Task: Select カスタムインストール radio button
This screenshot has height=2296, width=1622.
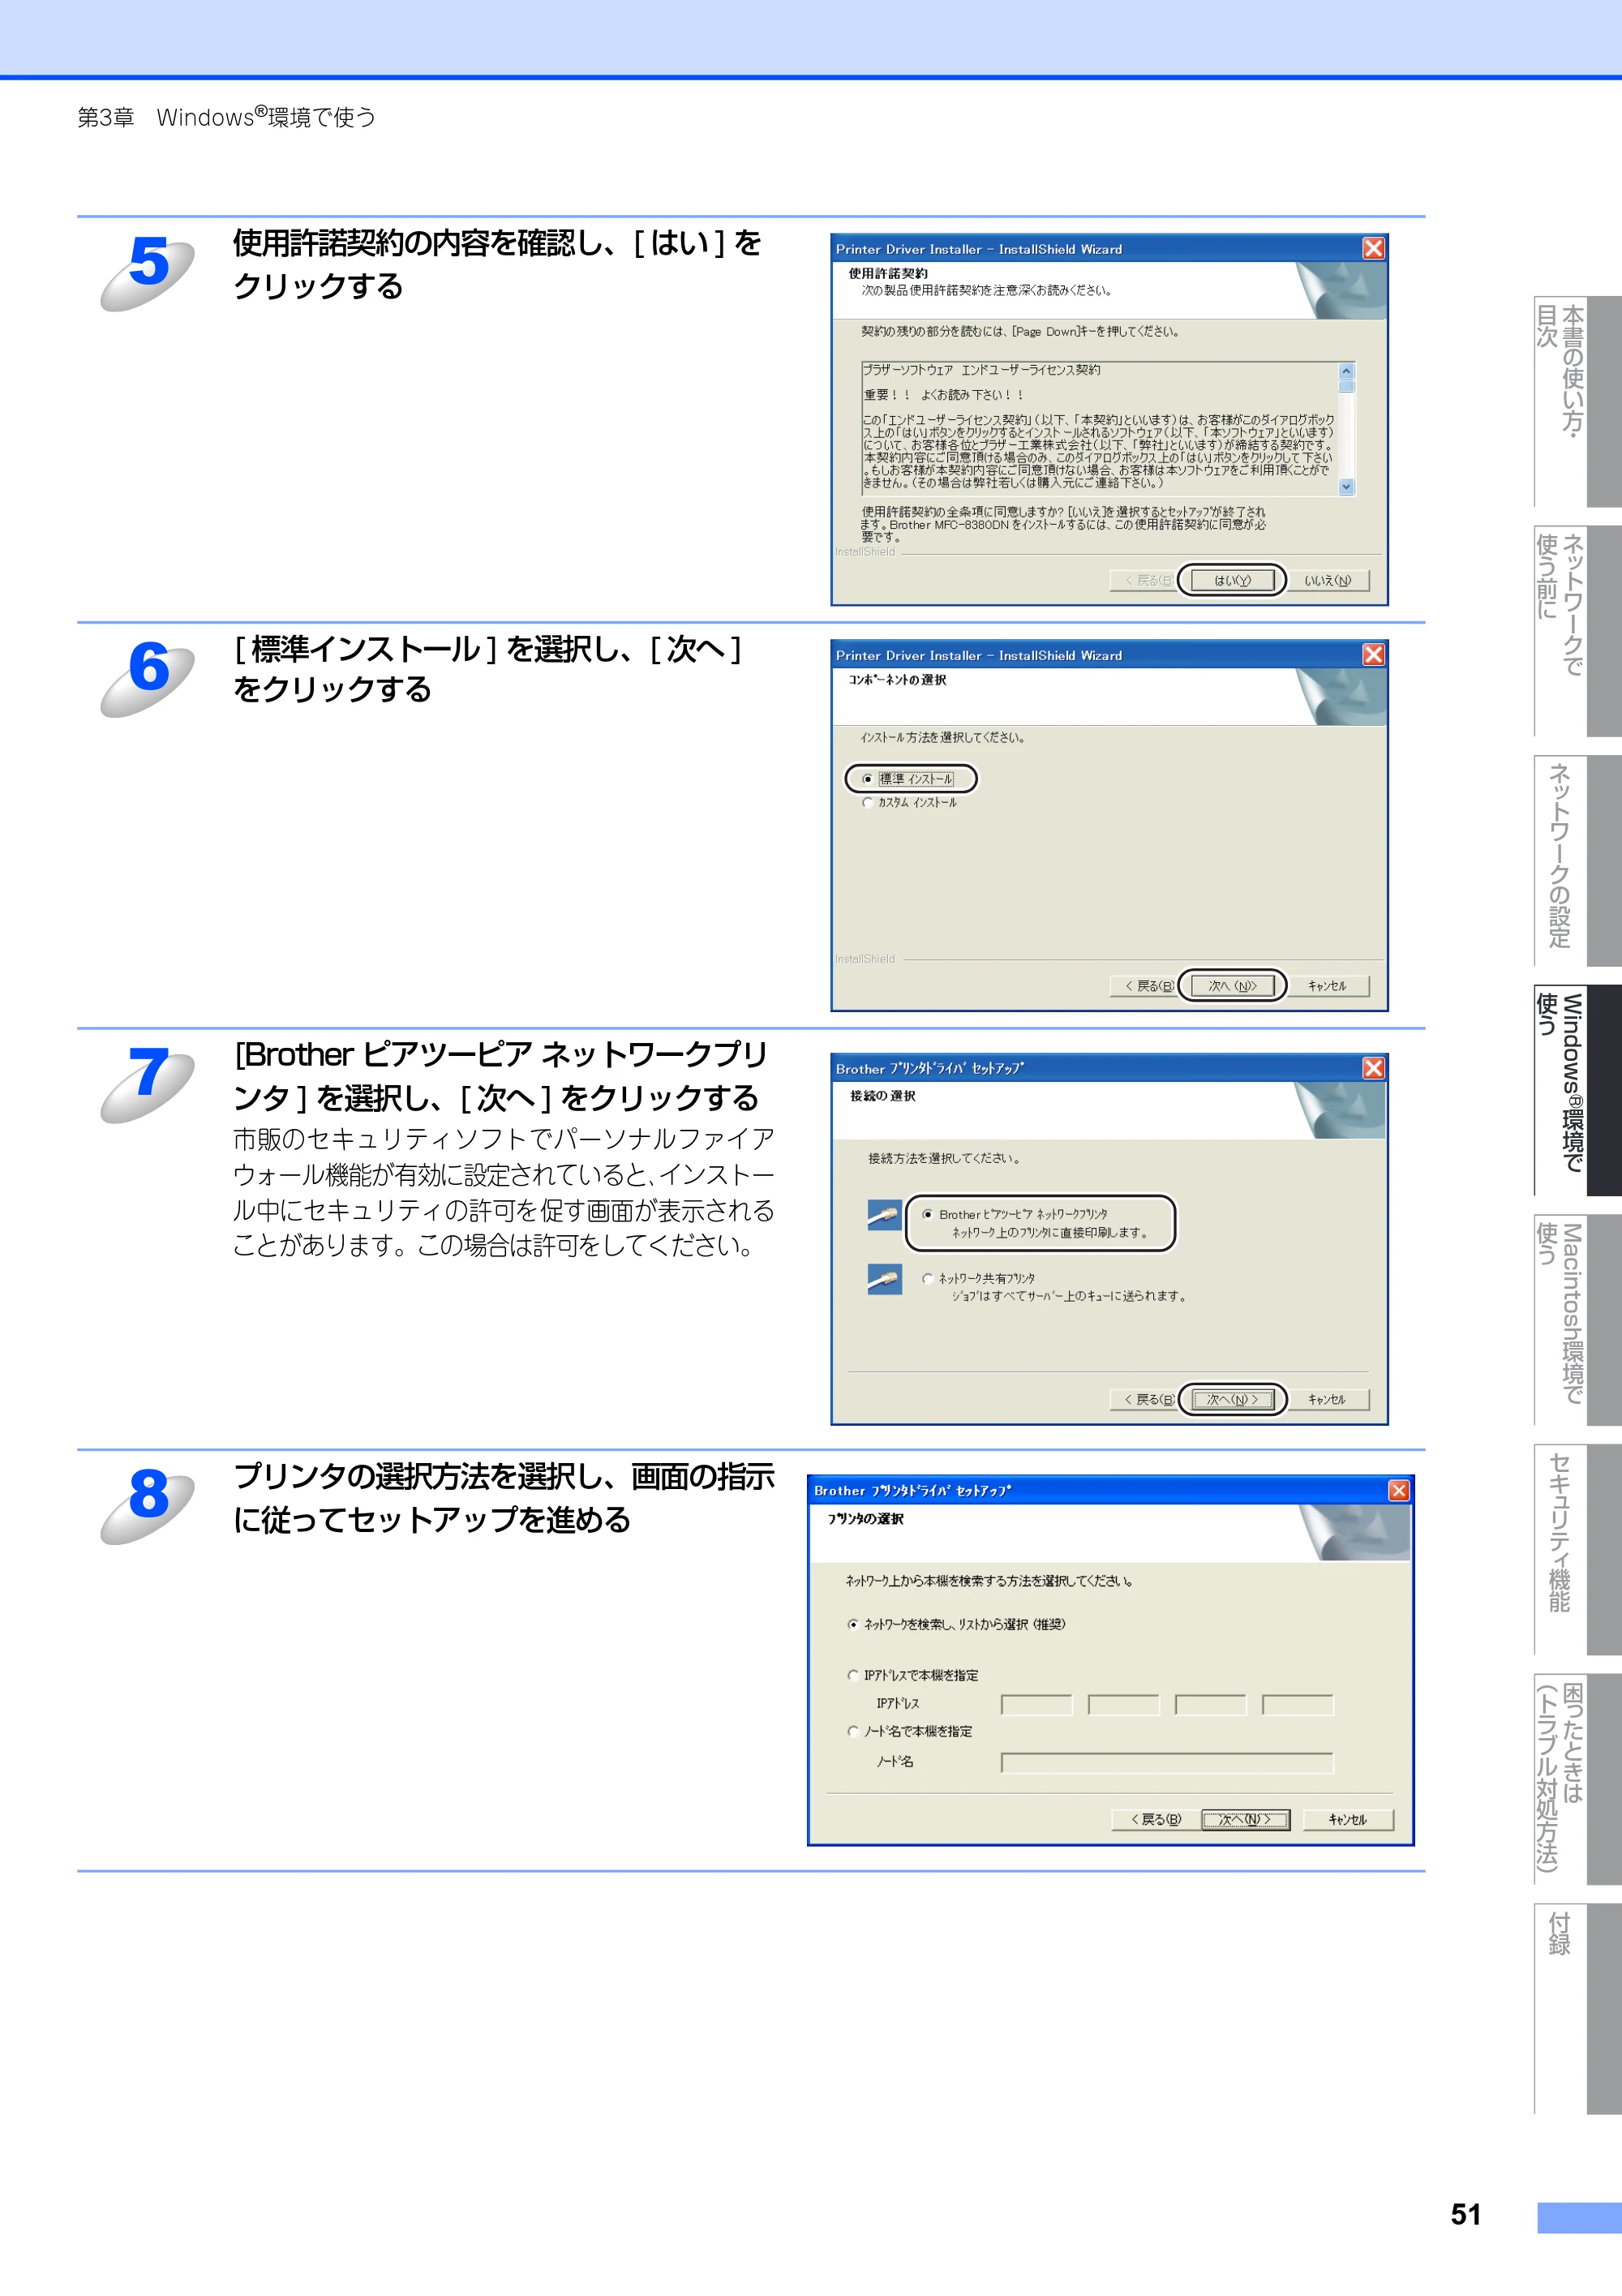Action: pyautogui.click(x=867, y=802)
